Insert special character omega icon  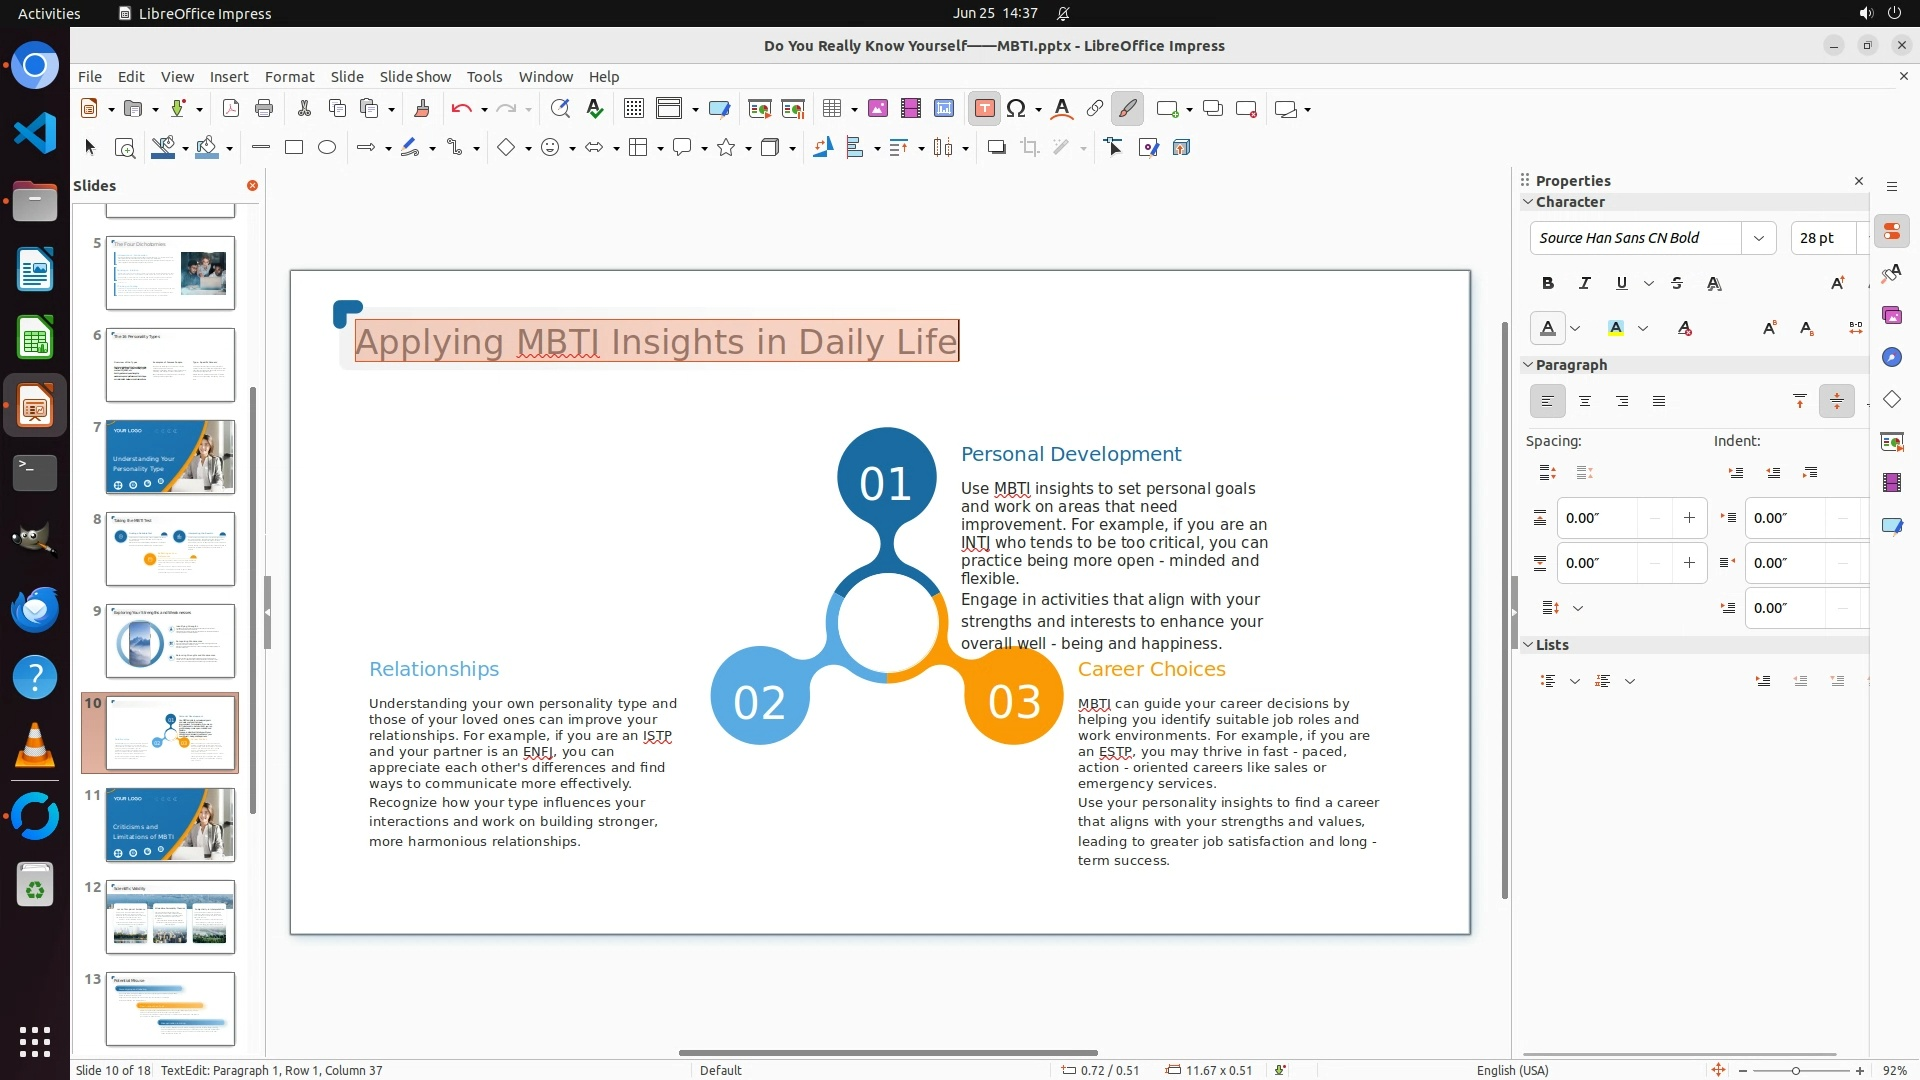pos(1016,109)
